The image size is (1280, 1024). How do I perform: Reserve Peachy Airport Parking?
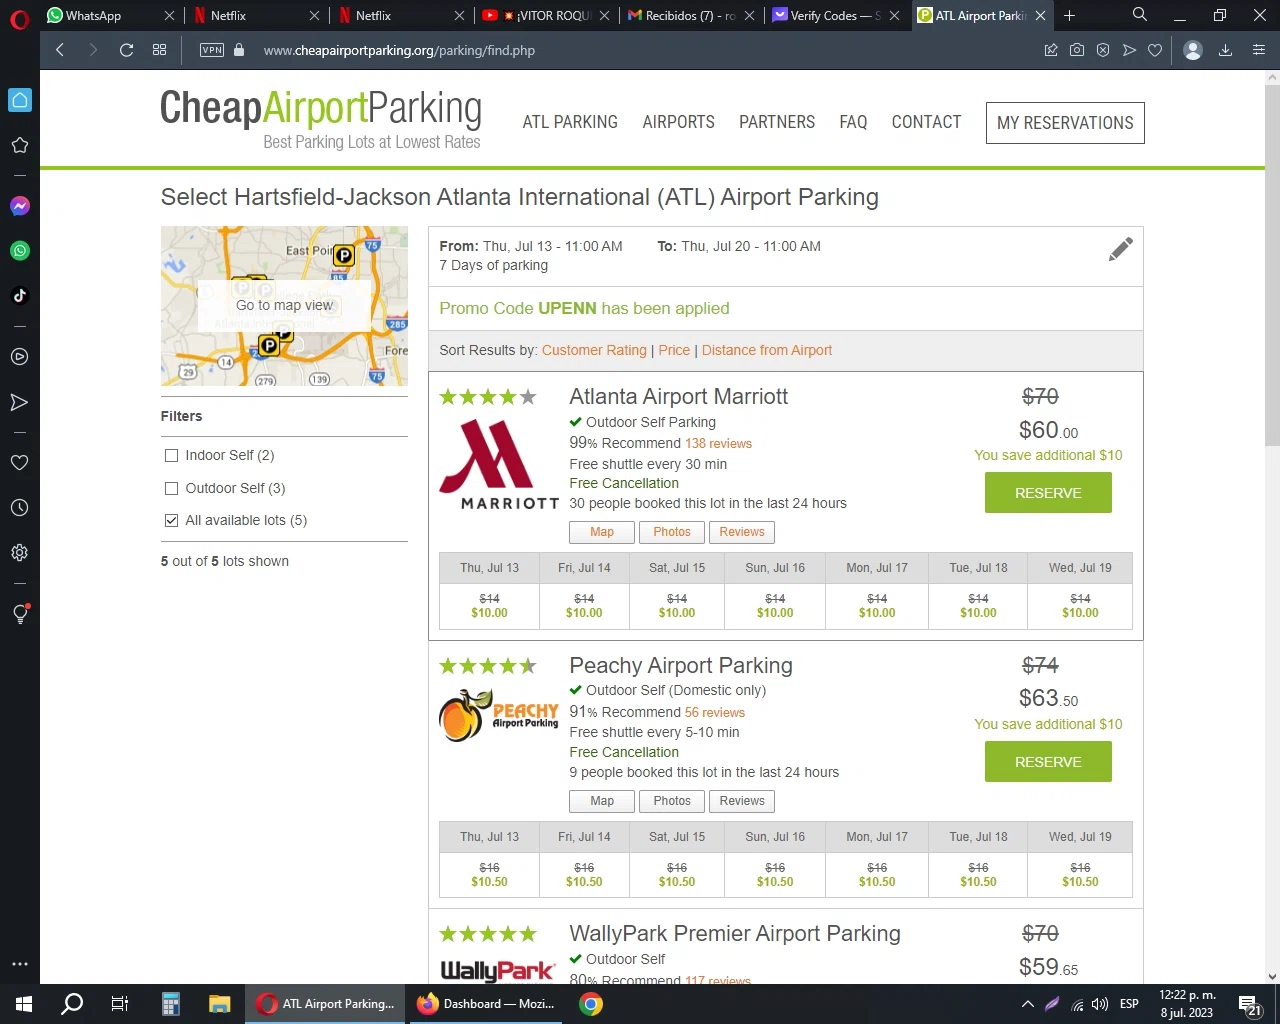point(1048,762)
